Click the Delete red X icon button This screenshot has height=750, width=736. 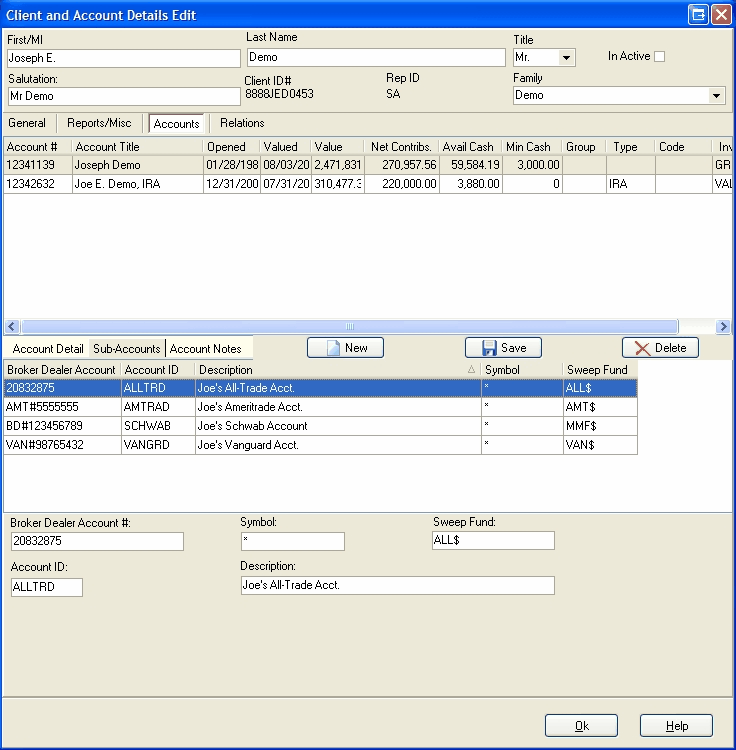tap(660, 348)
